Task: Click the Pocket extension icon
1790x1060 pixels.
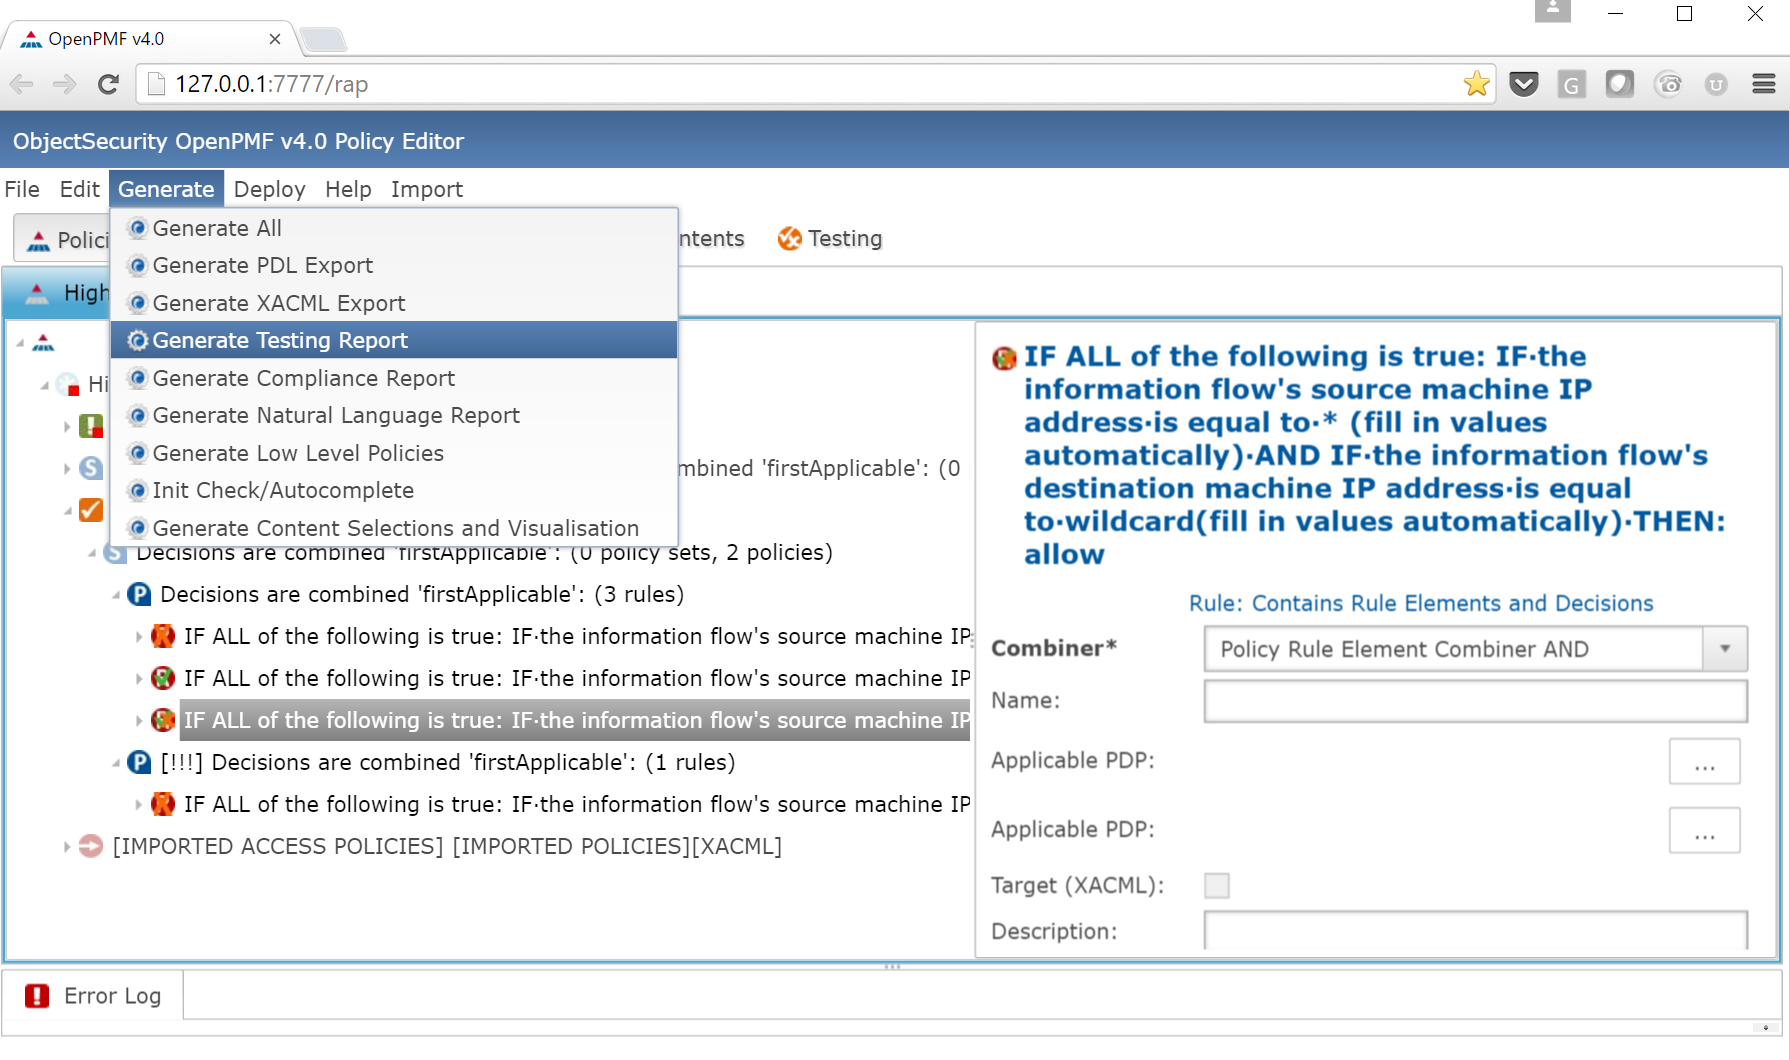Action: (1524, 84)
